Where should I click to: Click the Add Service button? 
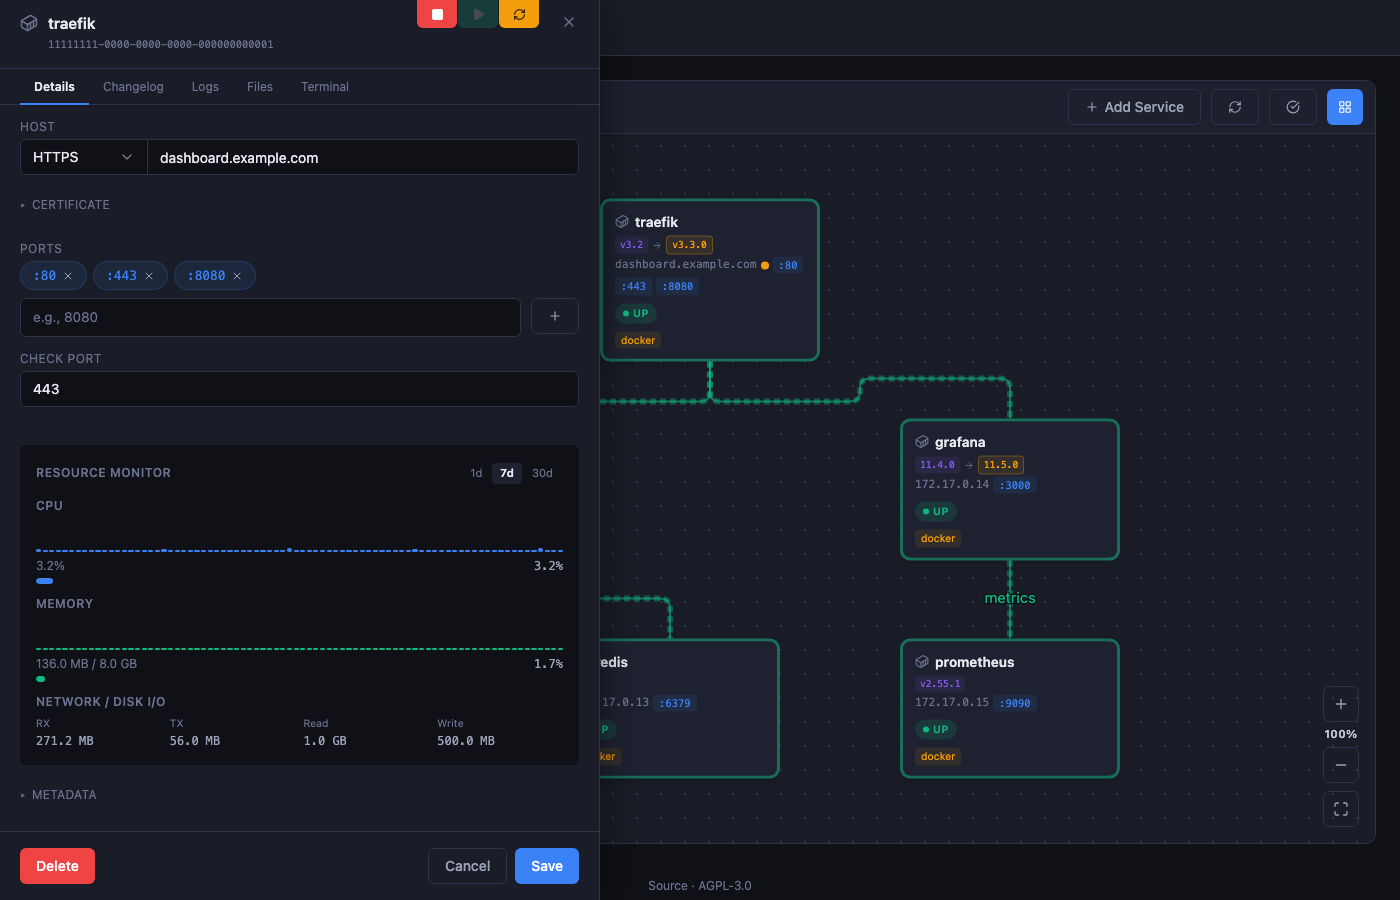tap(1134, 107)
